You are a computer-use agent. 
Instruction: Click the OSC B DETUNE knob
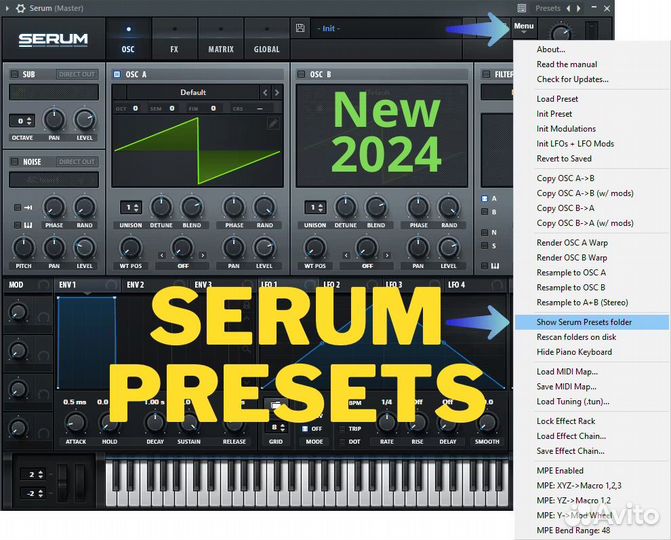345,207
